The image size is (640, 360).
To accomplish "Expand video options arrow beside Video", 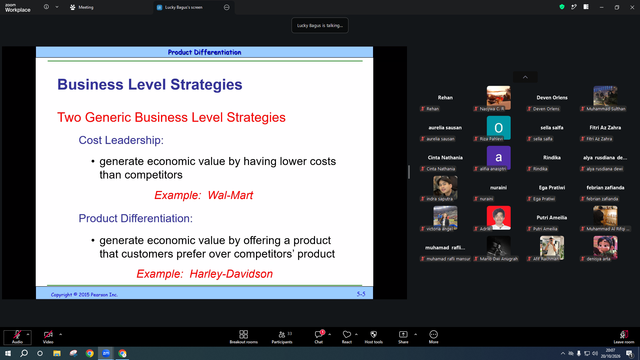I will point(60,334).
